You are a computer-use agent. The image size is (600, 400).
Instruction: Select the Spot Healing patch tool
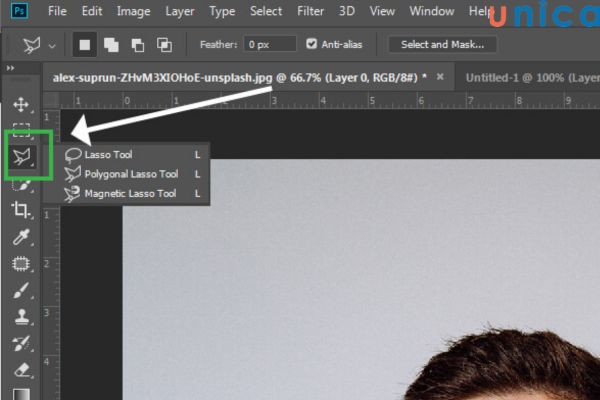tap(21, 264)
